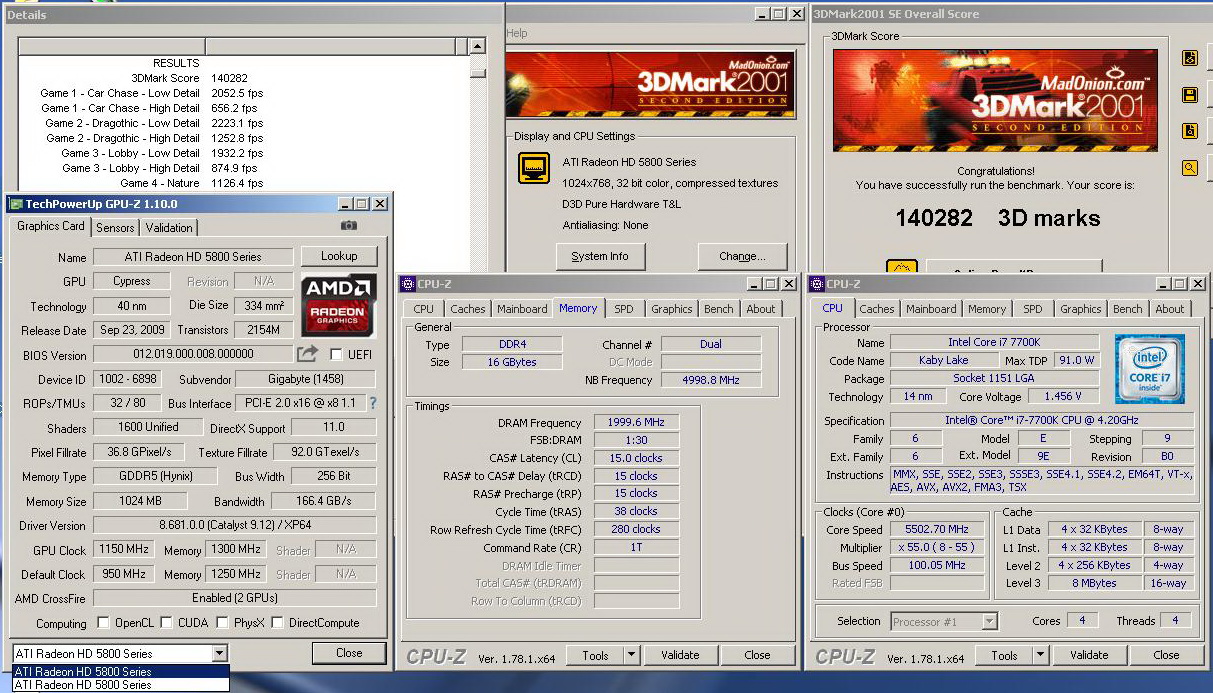Click the yellow monitor icon in 3DMark settings
Viewport: 1213px width, 693px height.
(x=534, y=168)
